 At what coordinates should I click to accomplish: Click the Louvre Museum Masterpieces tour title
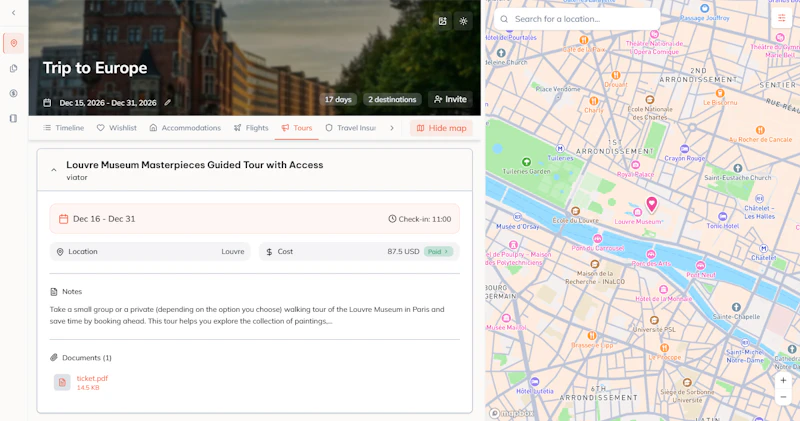(x=194, y=165)
